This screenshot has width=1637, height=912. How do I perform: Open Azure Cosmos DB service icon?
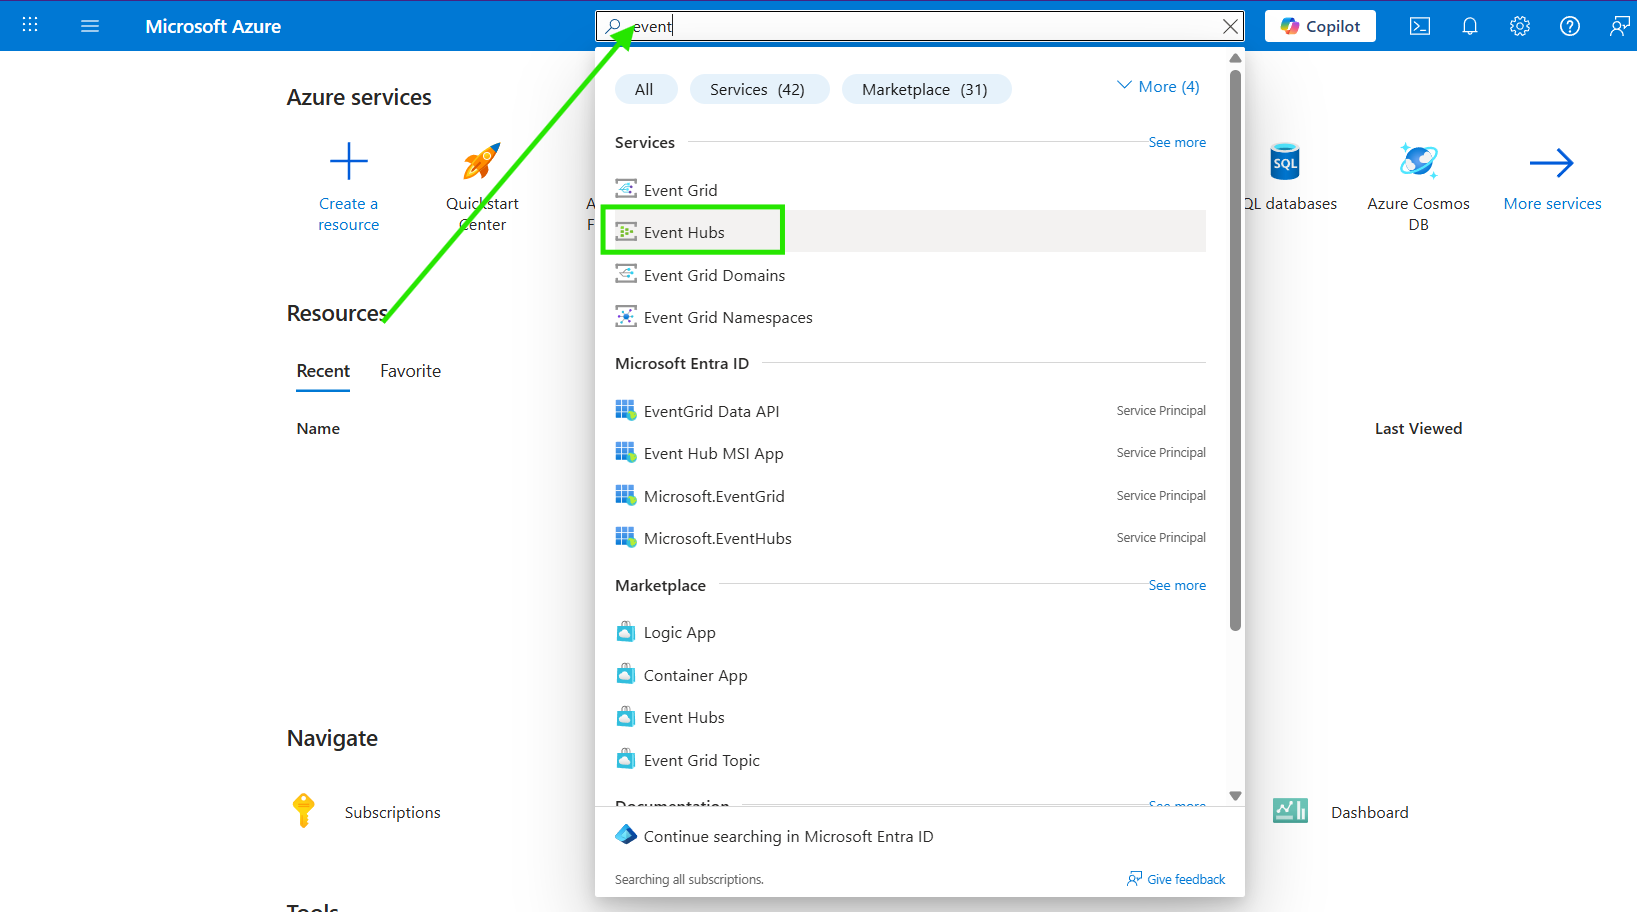1417,162
